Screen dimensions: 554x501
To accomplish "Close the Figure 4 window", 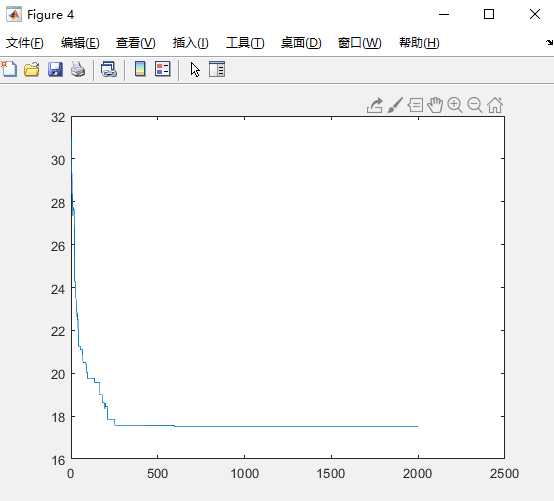I will 535,14.
